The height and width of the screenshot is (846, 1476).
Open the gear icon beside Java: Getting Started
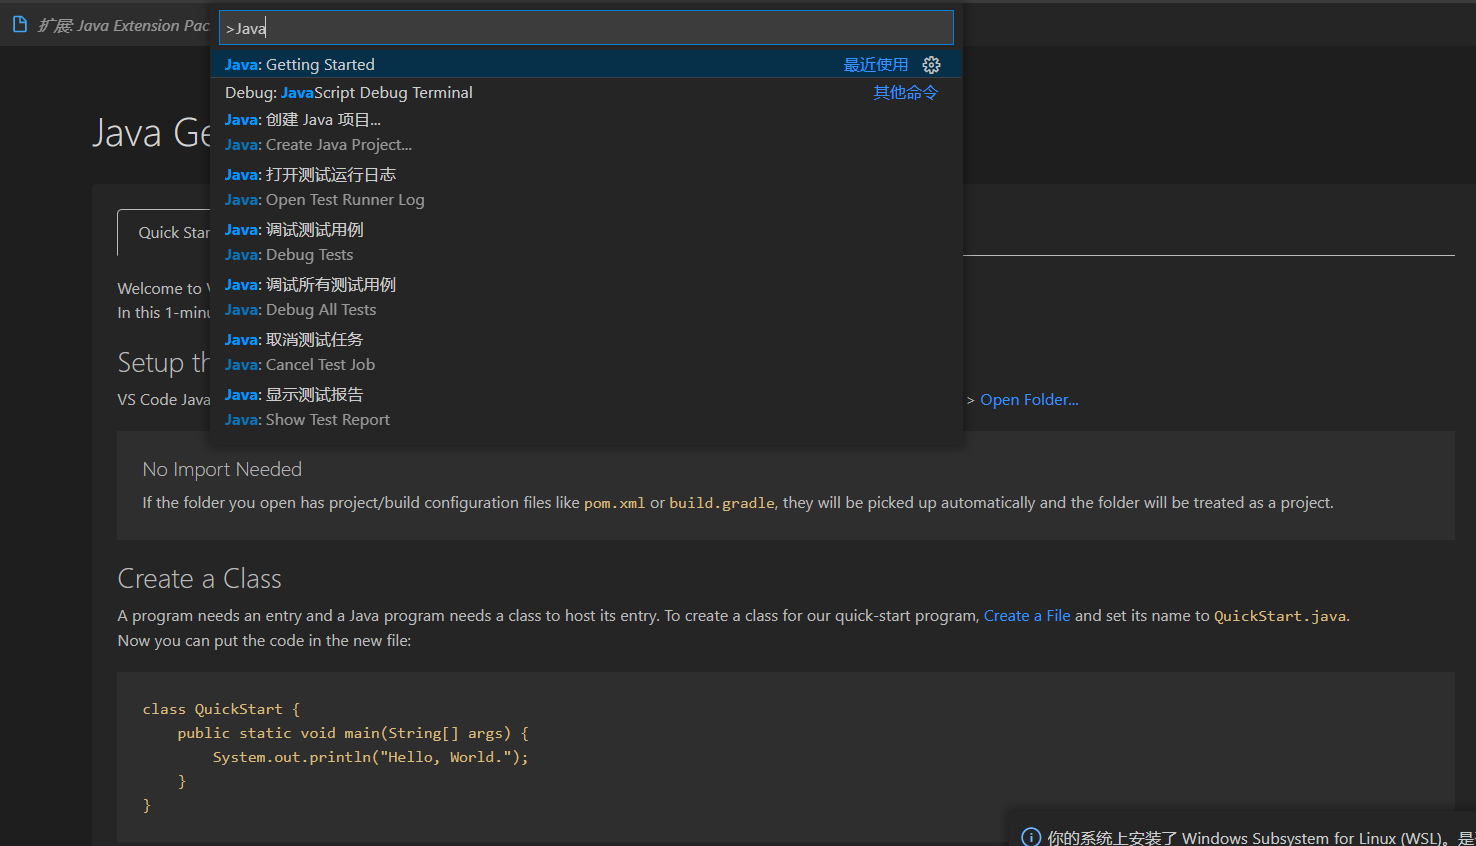point(931,65)
